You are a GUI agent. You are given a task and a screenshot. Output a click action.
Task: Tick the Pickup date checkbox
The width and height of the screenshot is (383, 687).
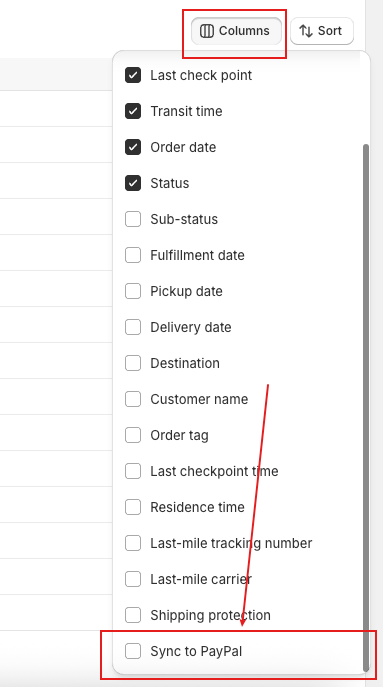133,291
